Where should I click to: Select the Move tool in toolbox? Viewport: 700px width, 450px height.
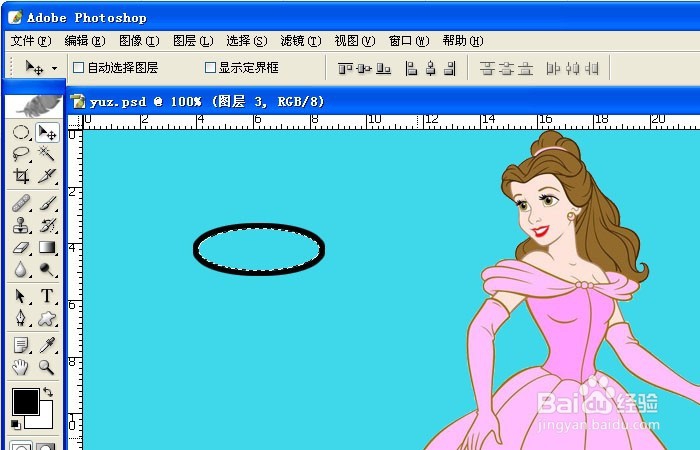tap(47, 133)
